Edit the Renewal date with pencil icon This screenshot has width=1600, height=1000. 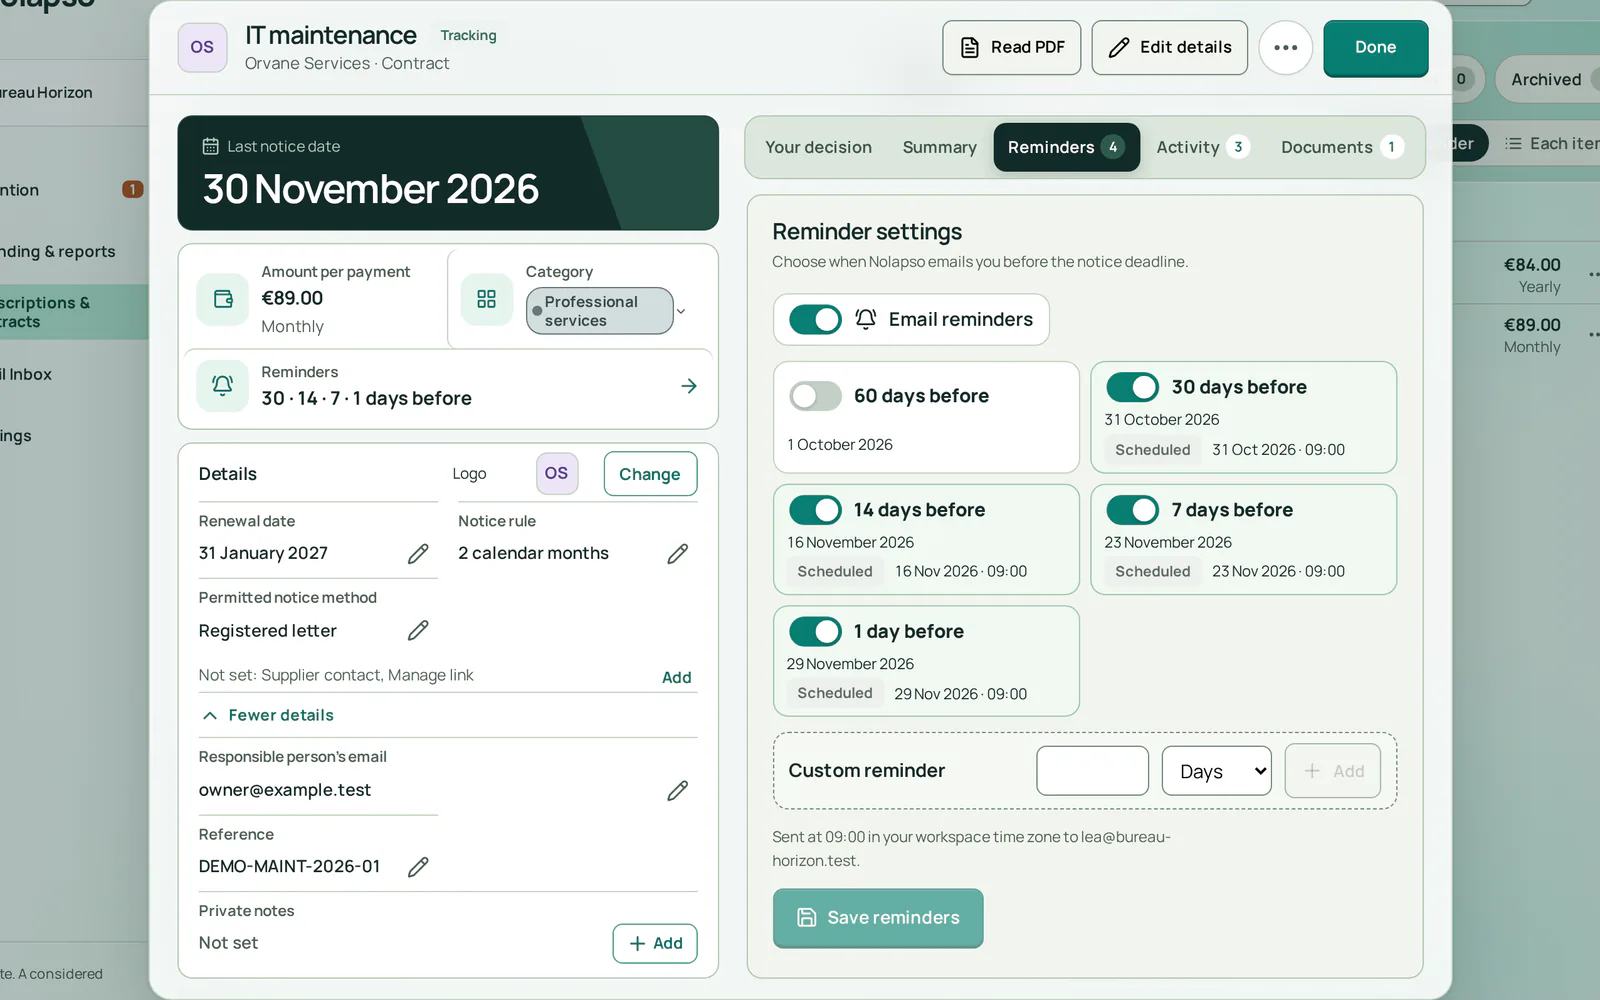click(x=418, y=554)
